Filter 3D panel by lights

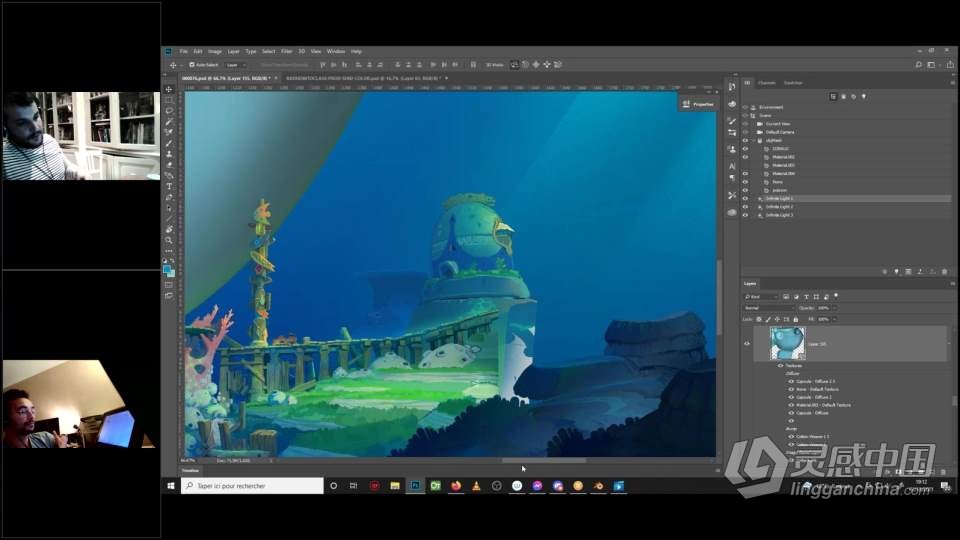[x=864, y=97]
